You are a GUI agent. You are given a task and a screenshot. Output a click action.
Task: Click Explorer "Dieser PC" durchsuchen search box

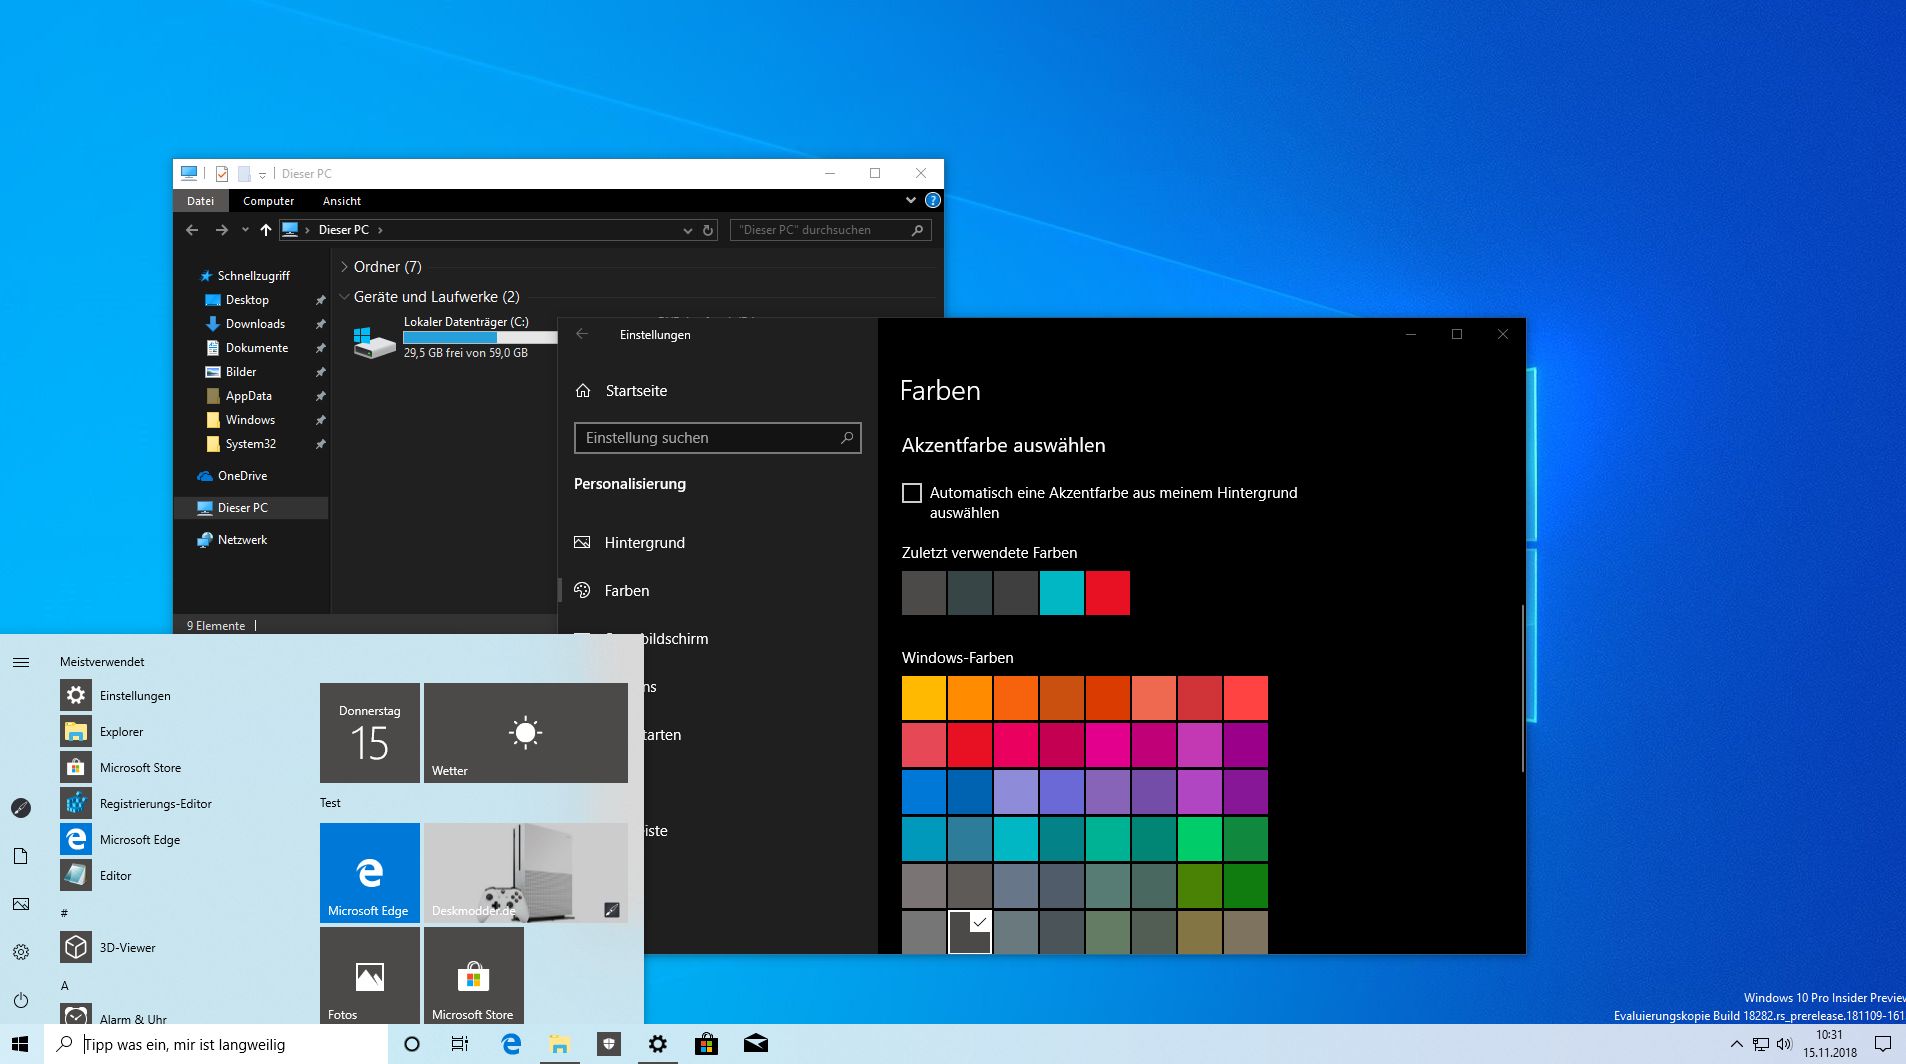830,230
